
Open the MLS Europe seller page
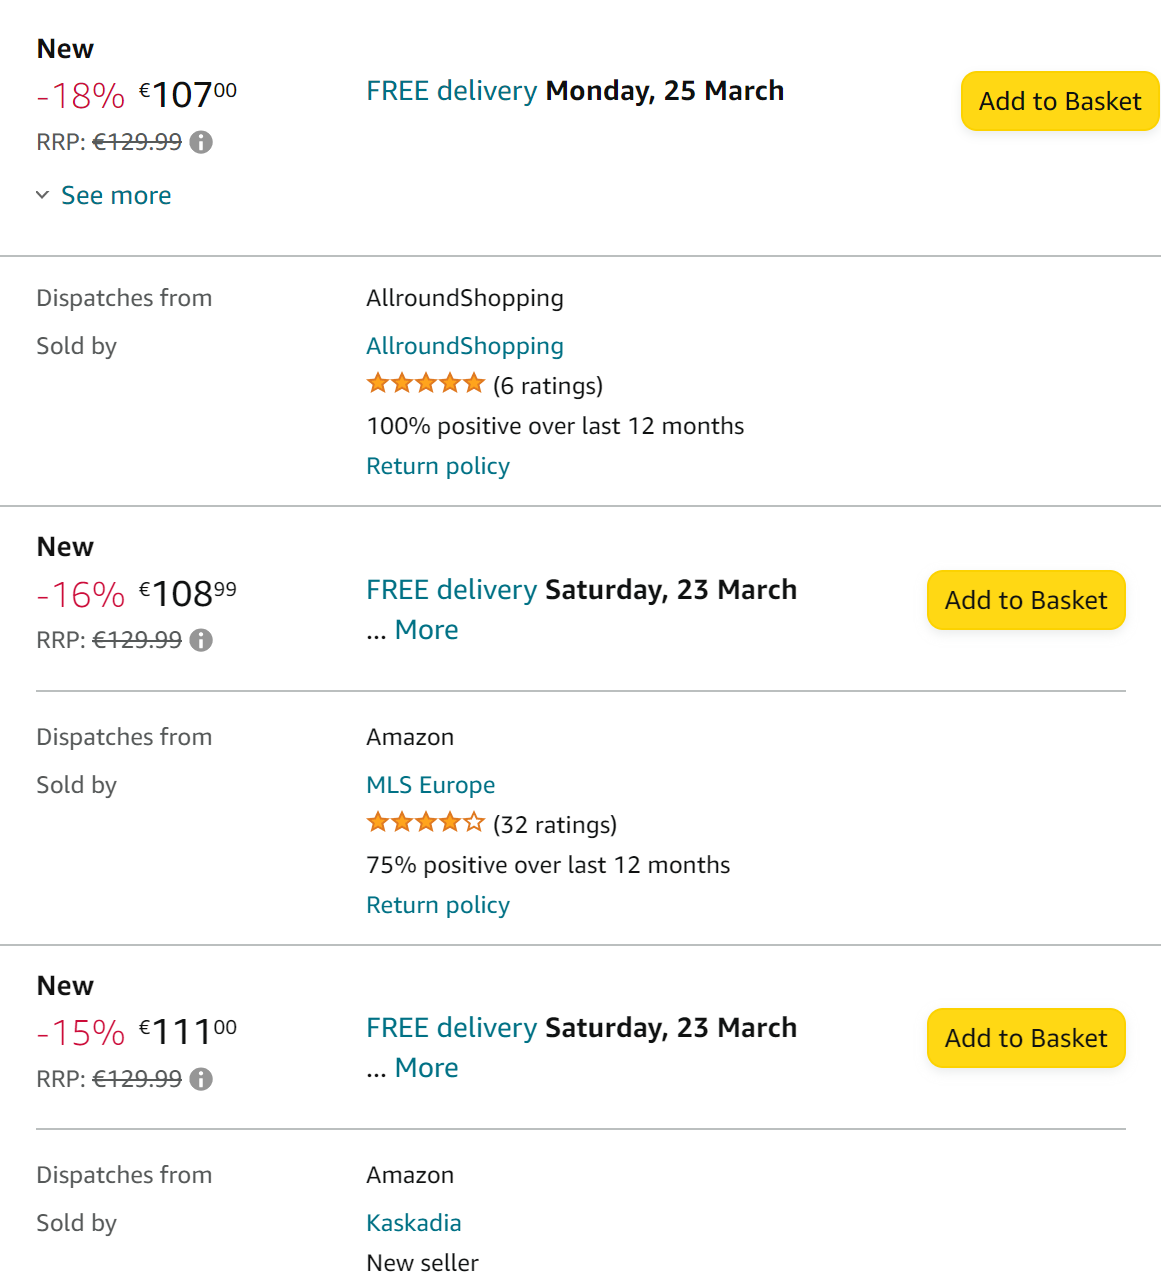430,785
